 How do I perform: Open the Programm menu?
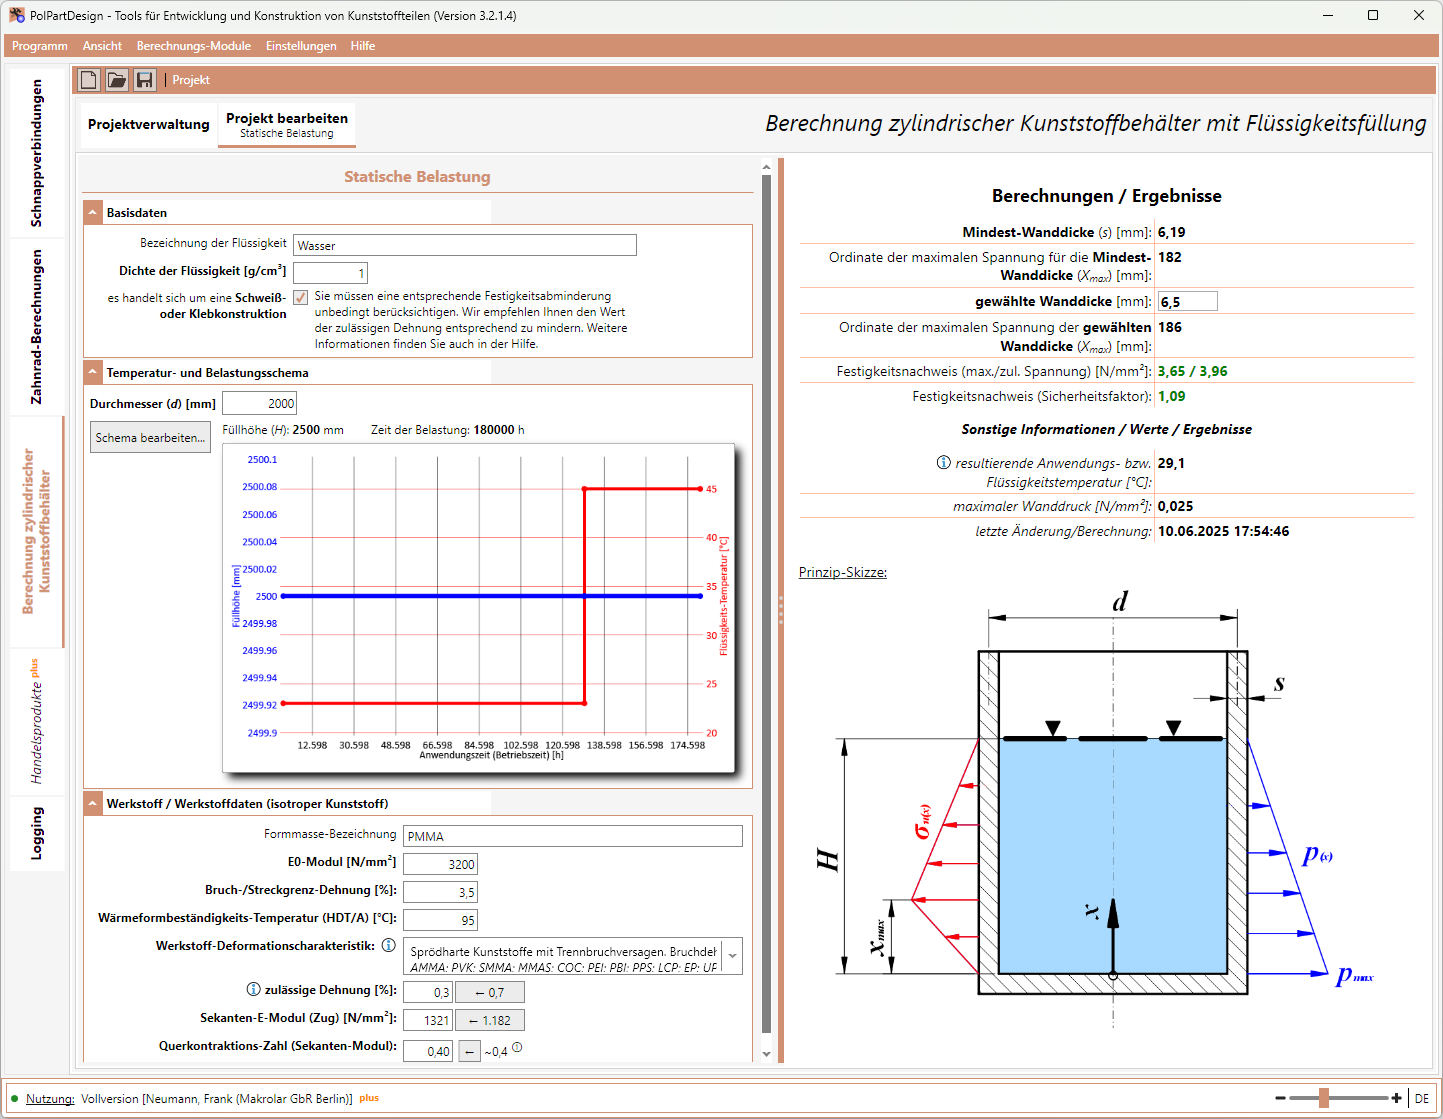click(x=40, y=46)
